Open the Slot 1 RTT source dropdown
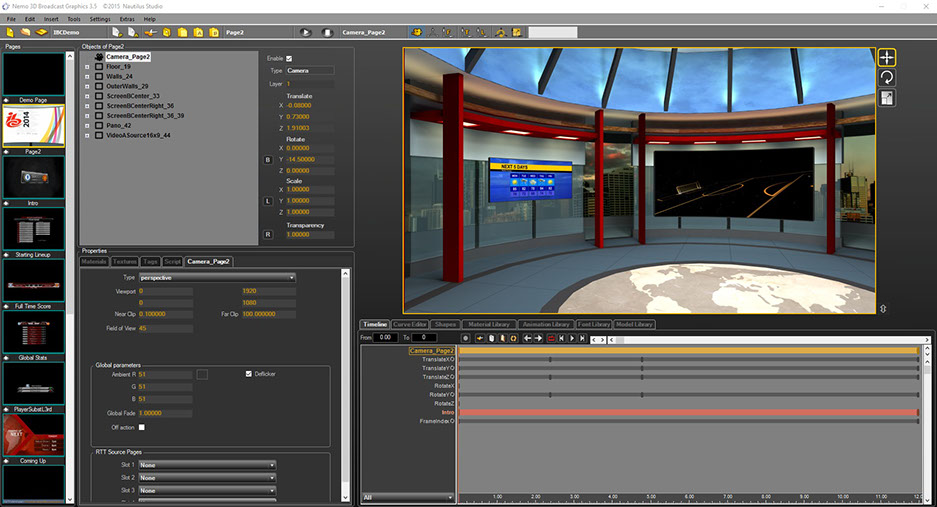937x507 pixels. tap(207, 465)
